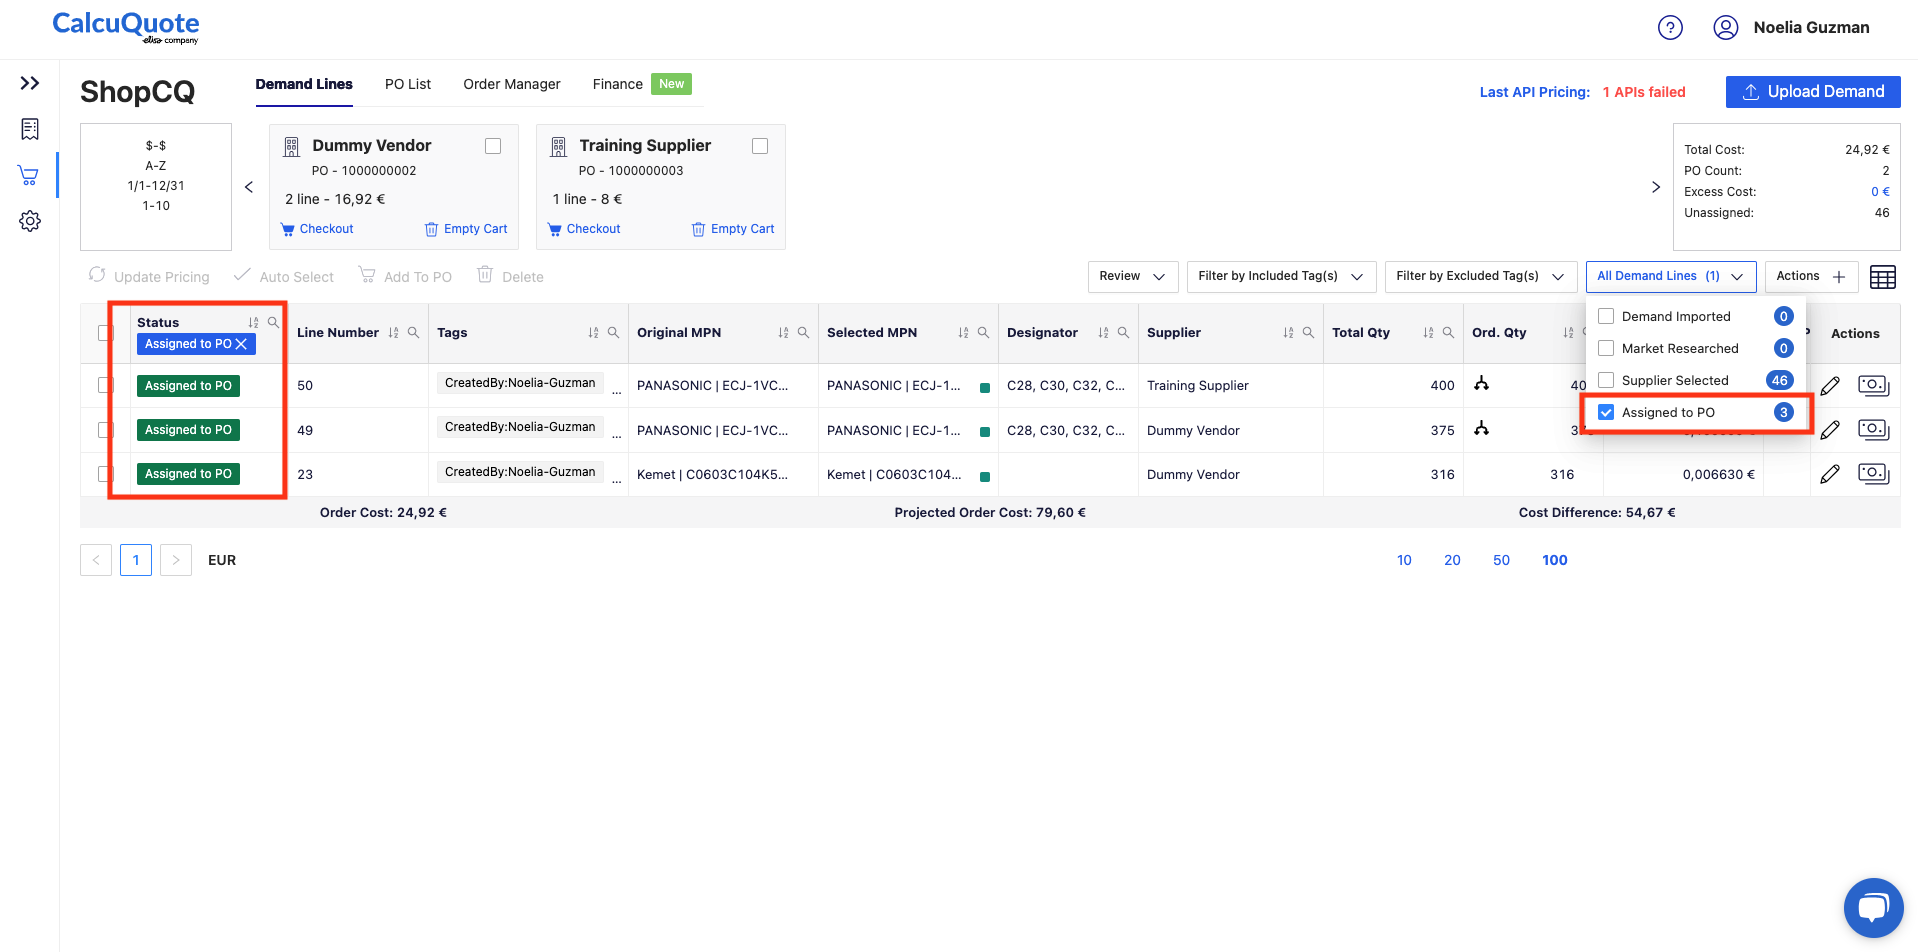Open Filter by Included Tag(s) dropdown
This screenshot has height=952, width=1918.
[x=1281, y=276]
